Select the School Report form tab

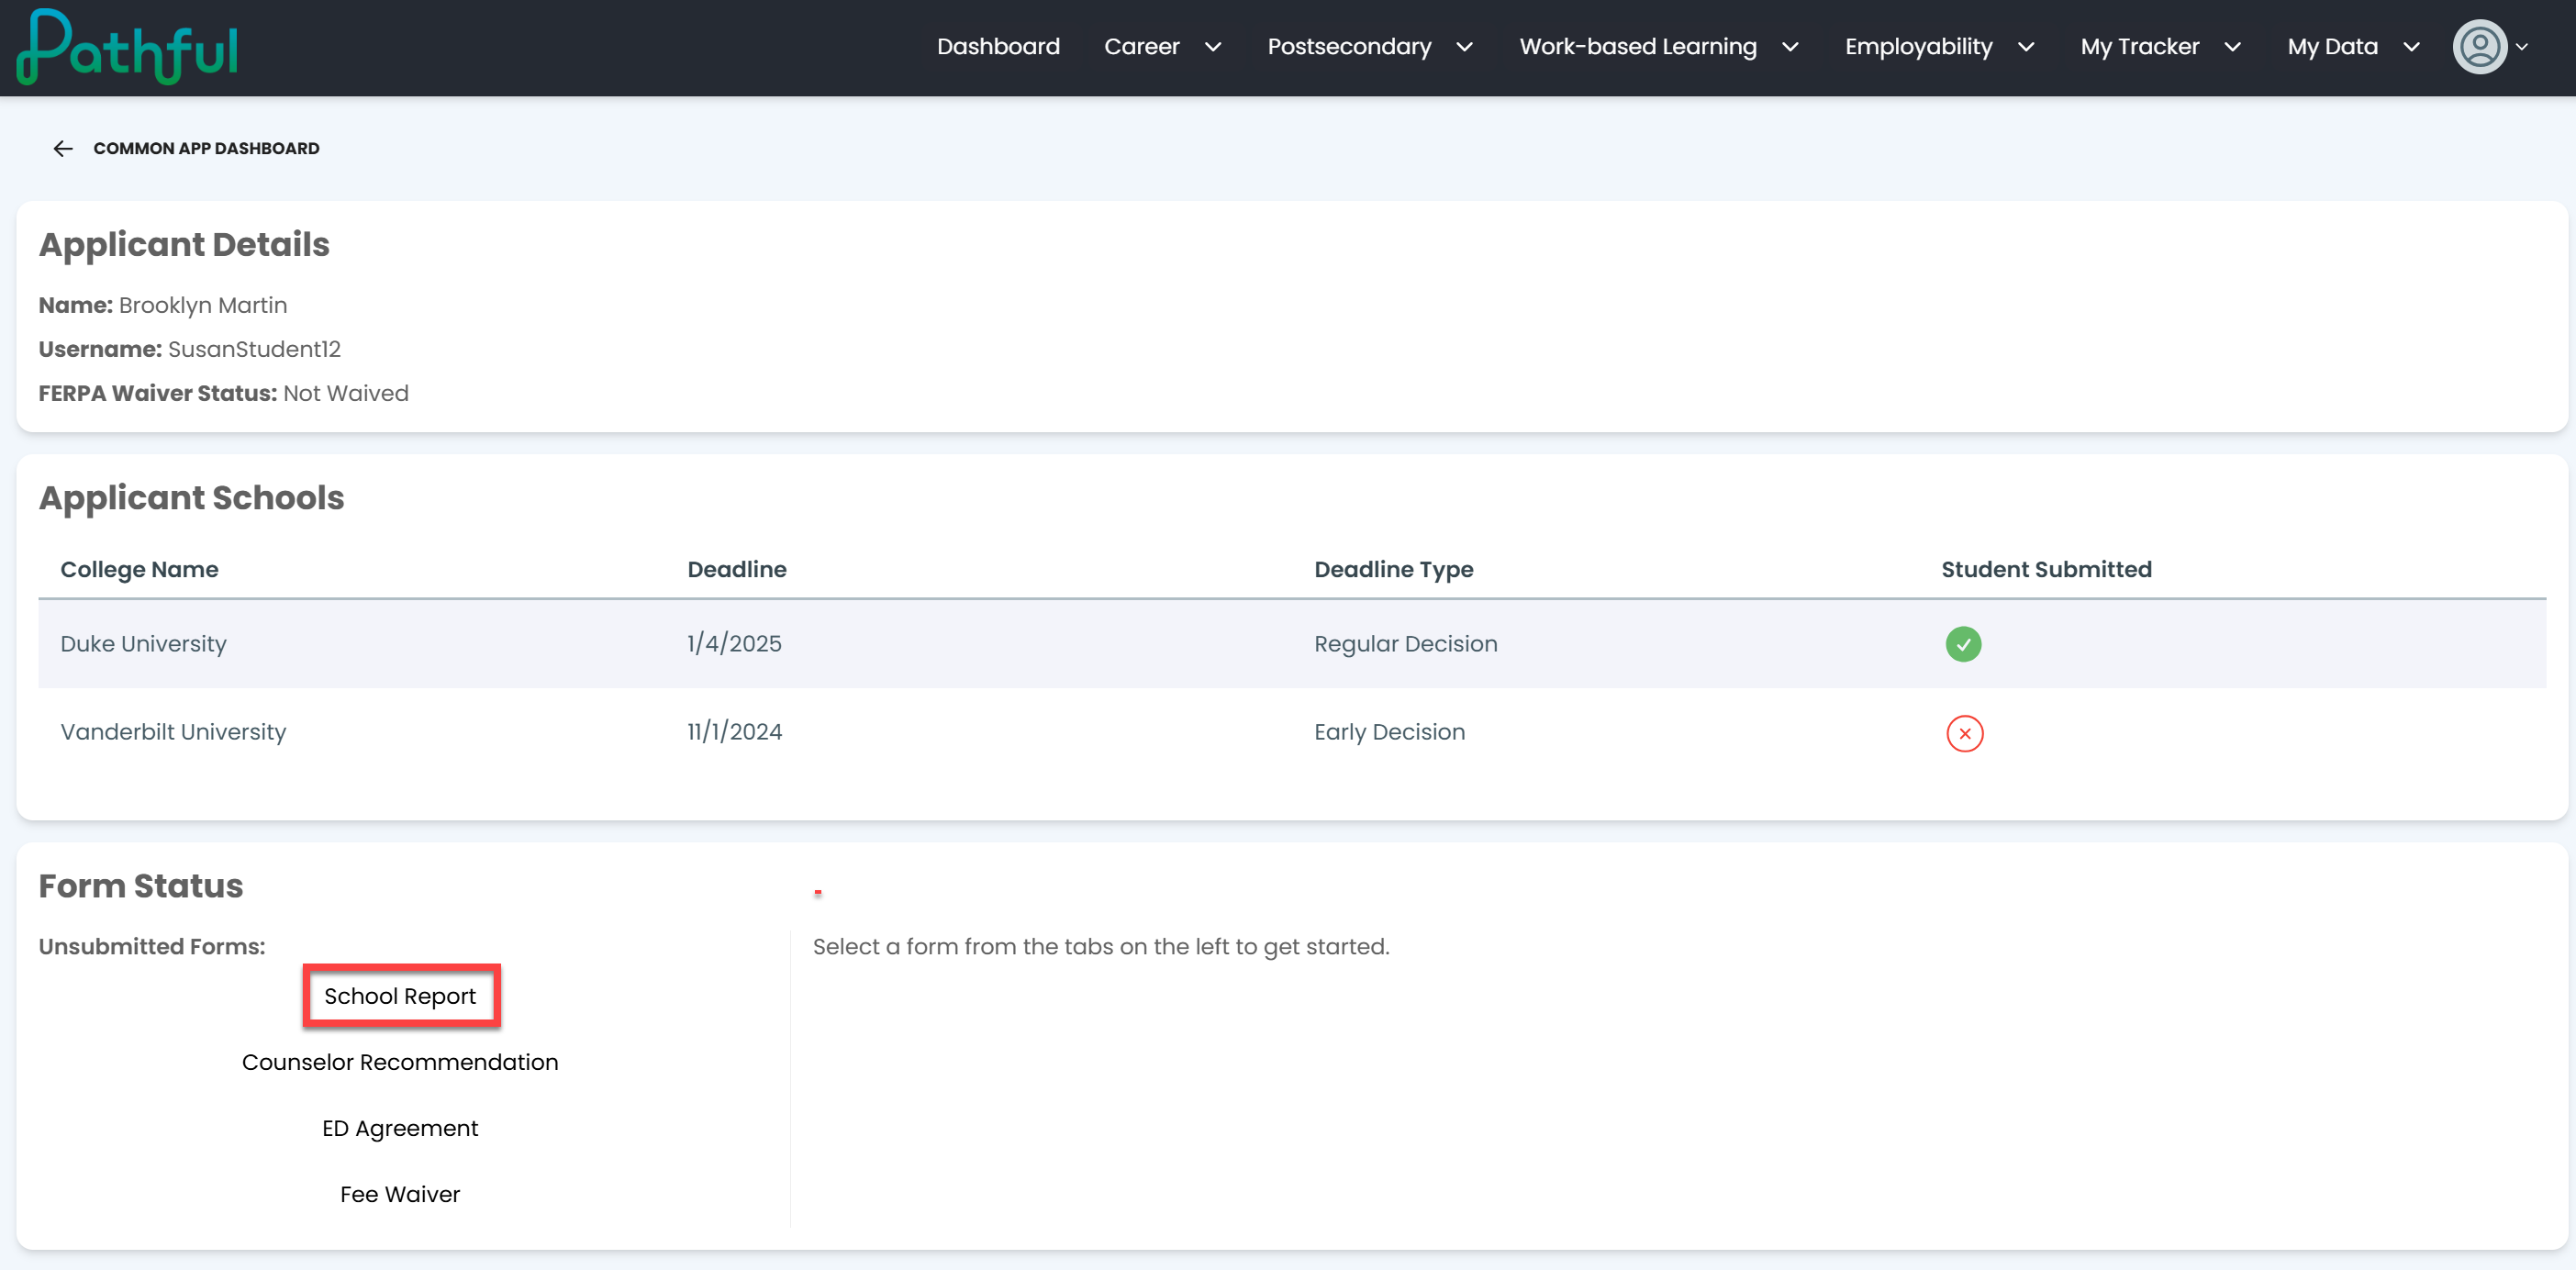coord(400,996)
